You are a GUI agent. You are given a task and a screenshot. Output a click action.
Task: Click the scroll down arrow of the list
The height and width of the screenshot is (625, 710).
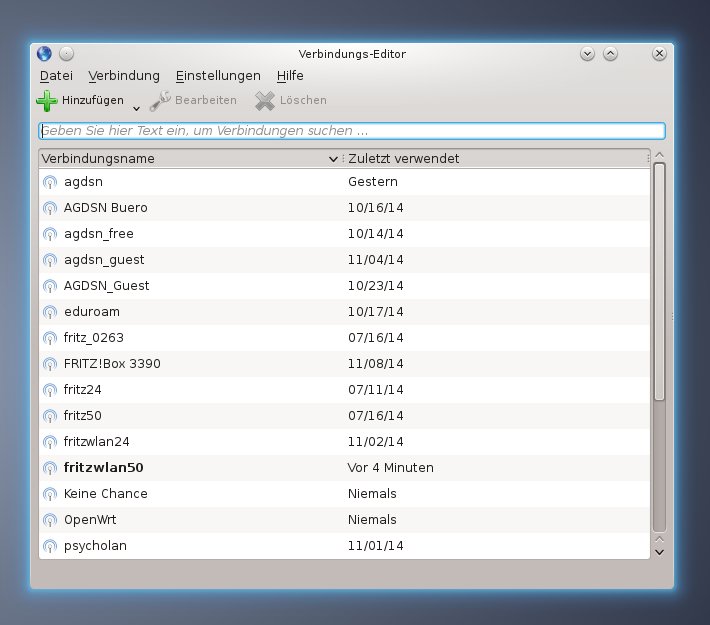click(x=658, y=551)
